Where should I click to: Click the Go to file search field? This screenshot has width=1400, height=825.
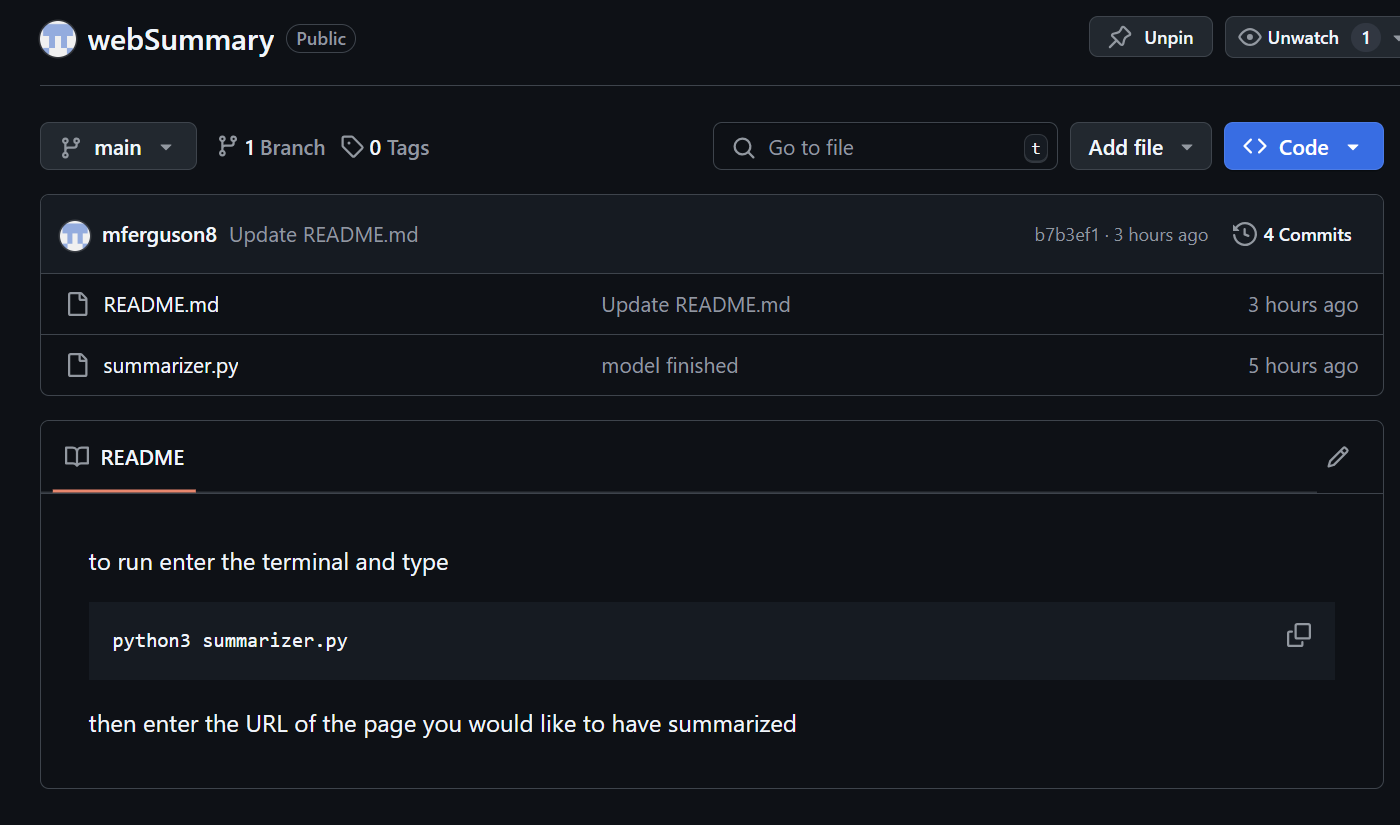[884, 147]
